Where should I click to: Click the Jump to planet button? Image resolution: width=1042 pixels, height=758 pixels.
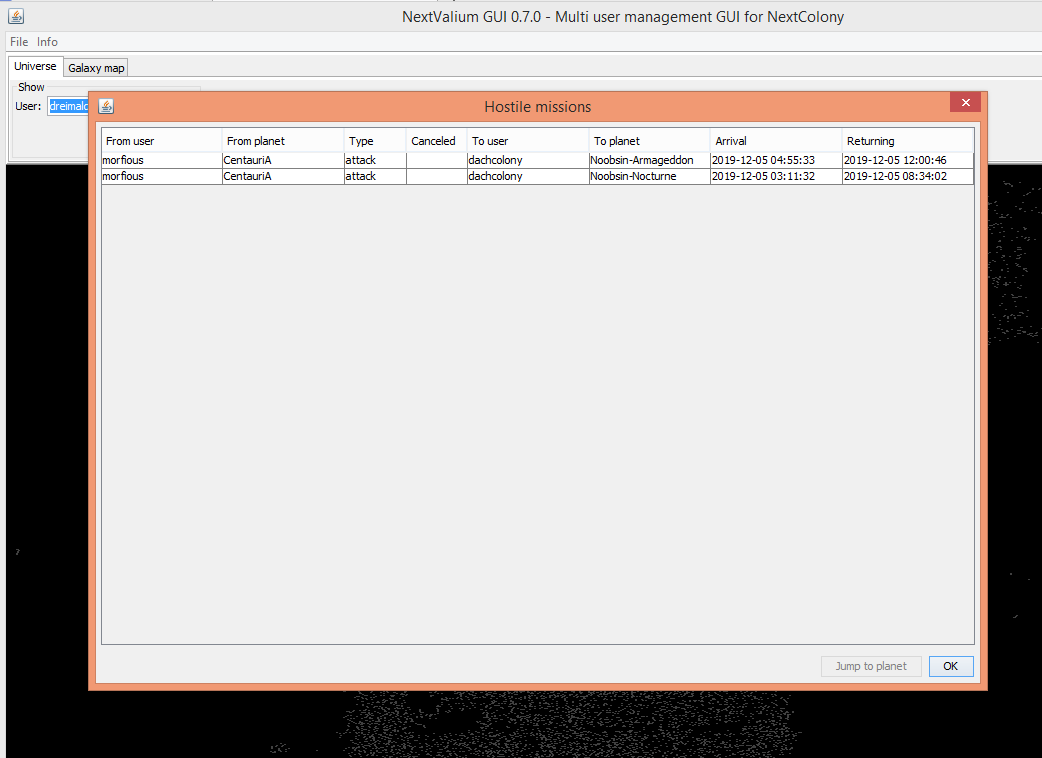click(x=871, y=666)
